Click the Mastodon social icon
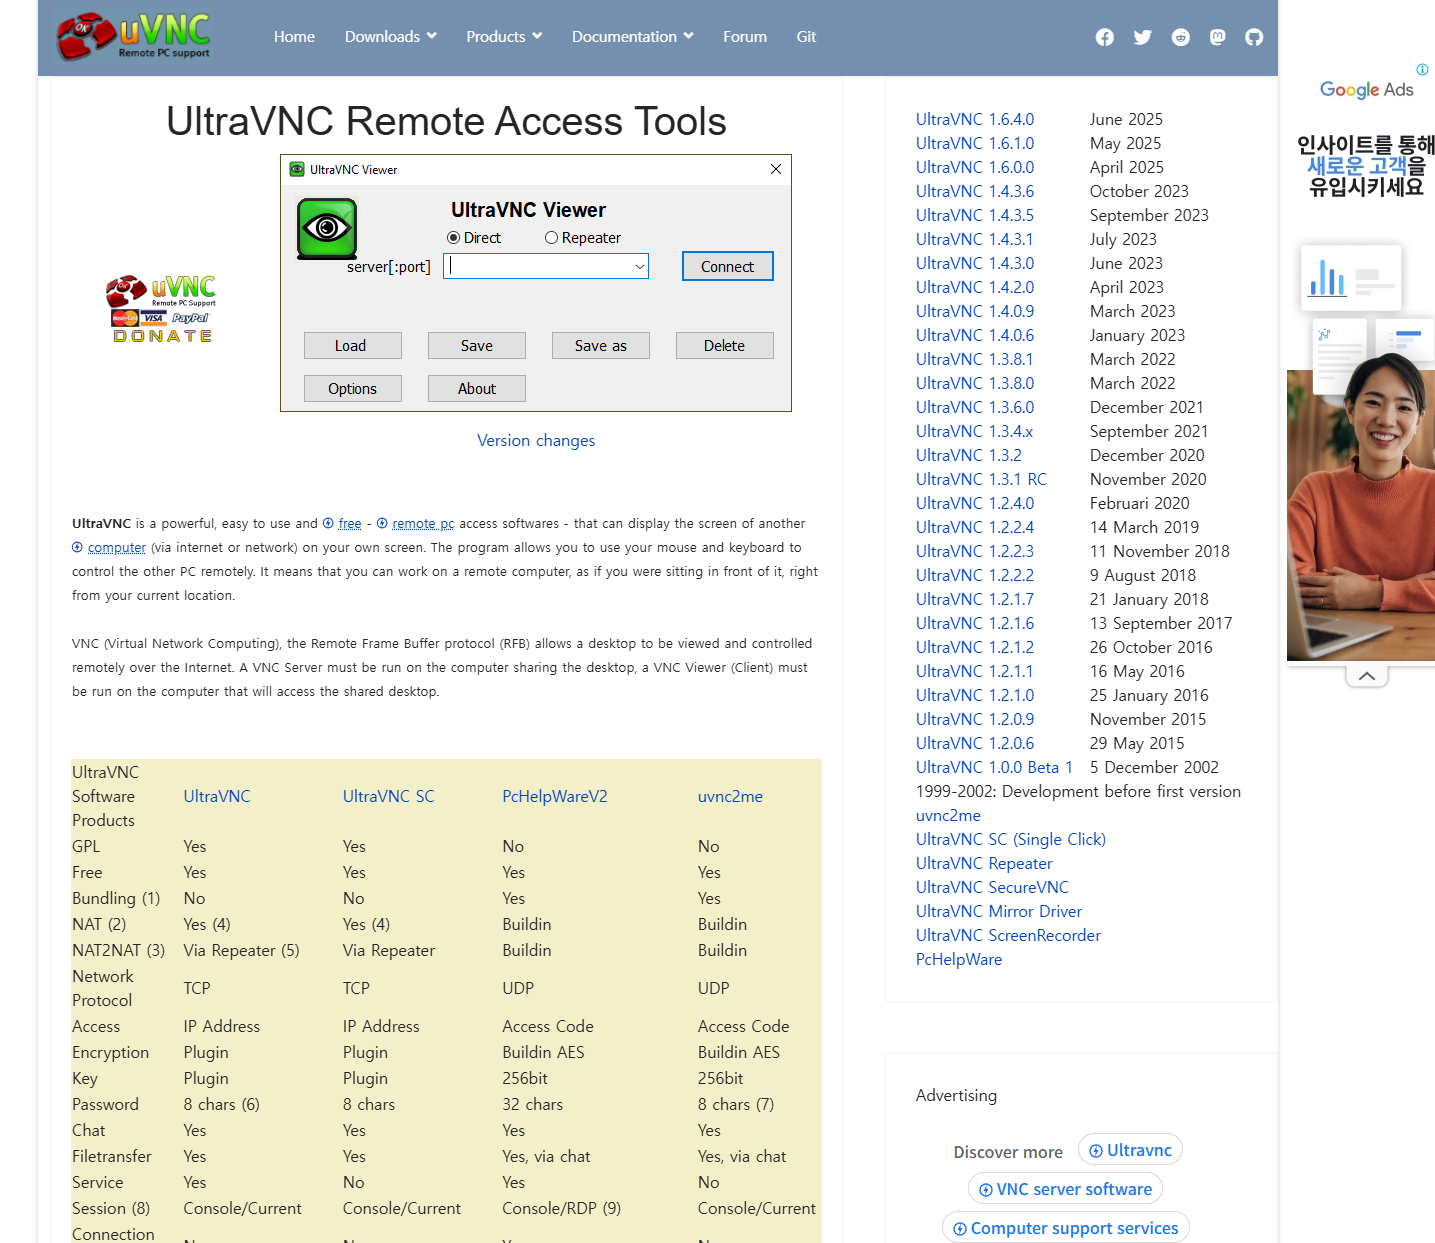This screenshot has height=1243, width=1435. click(x=1217, y=37)
